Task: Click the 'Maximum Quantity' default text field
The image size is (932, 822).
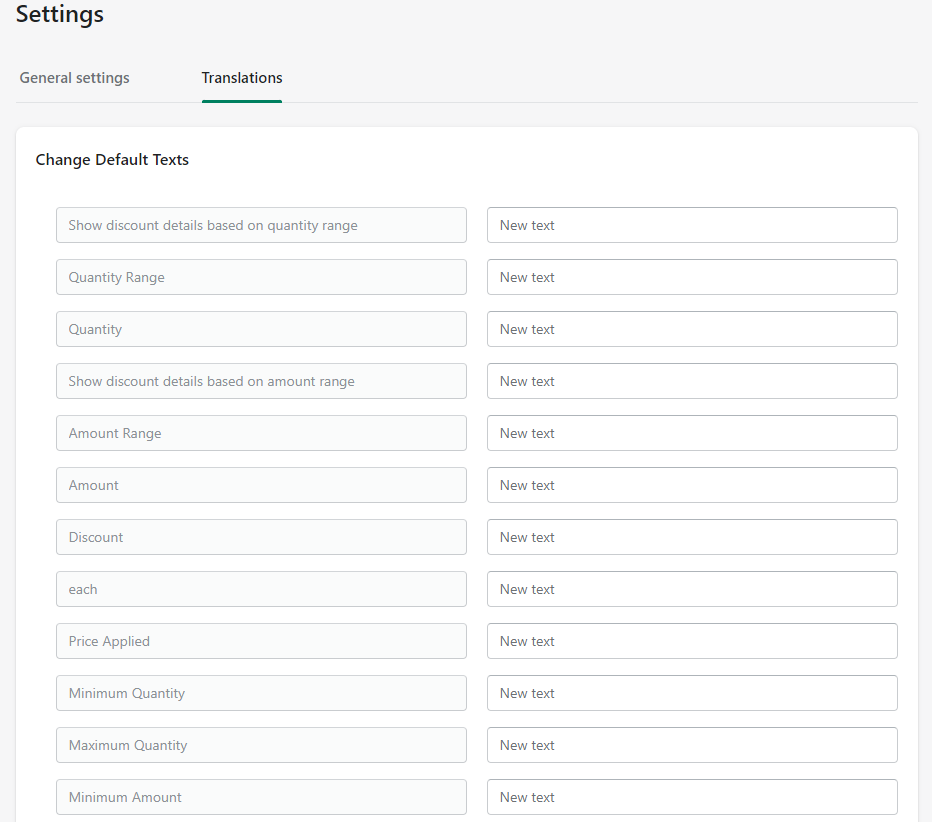Action: coord(262,745)
